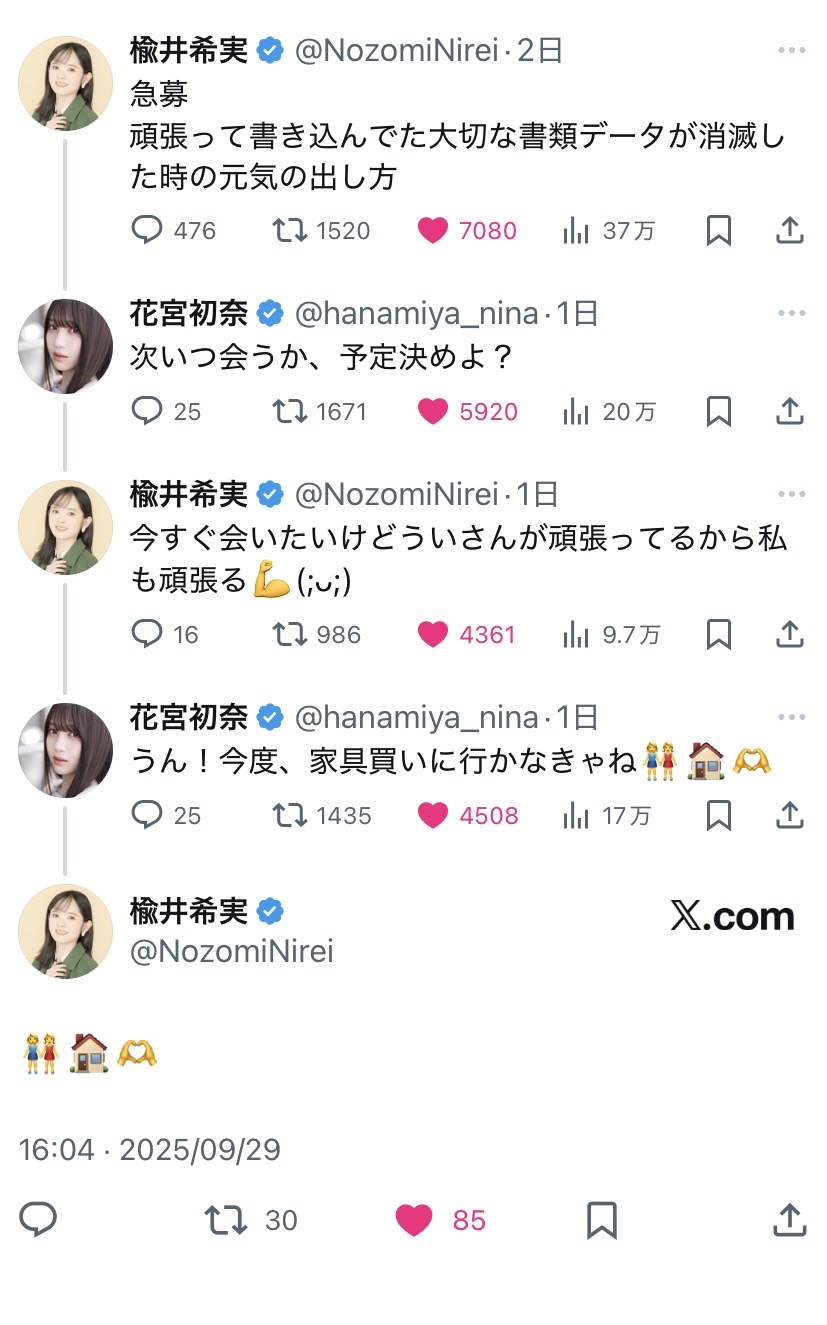
Task: Reply to the main emoji post
Action: coord(38,1220)
